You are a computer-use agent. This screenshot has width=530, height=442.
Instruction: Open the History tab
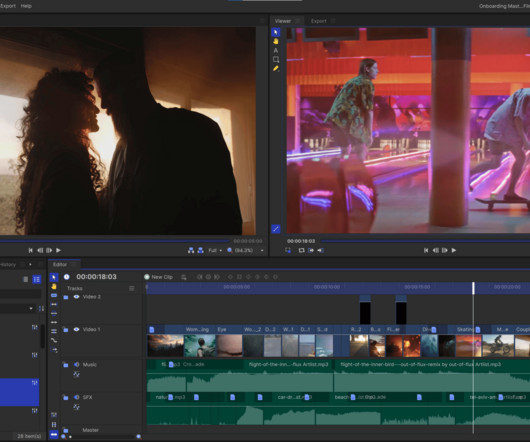7,265
